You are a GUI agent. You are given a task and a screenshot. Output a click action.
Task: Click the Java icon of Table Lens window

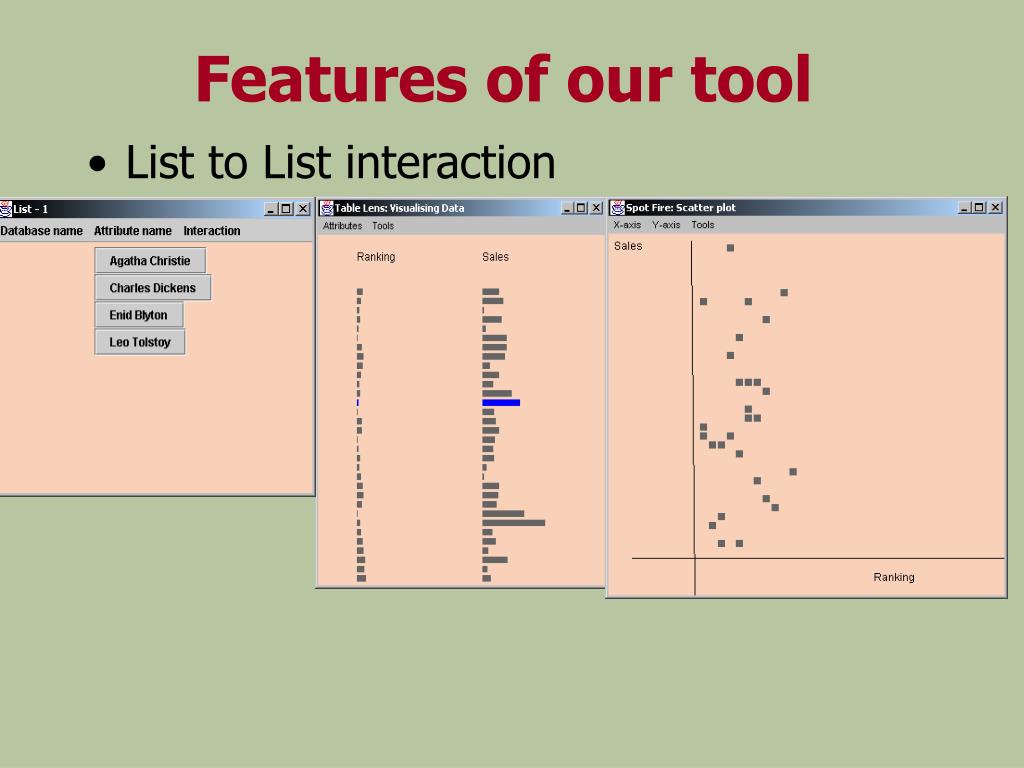[x=327, y=208]
